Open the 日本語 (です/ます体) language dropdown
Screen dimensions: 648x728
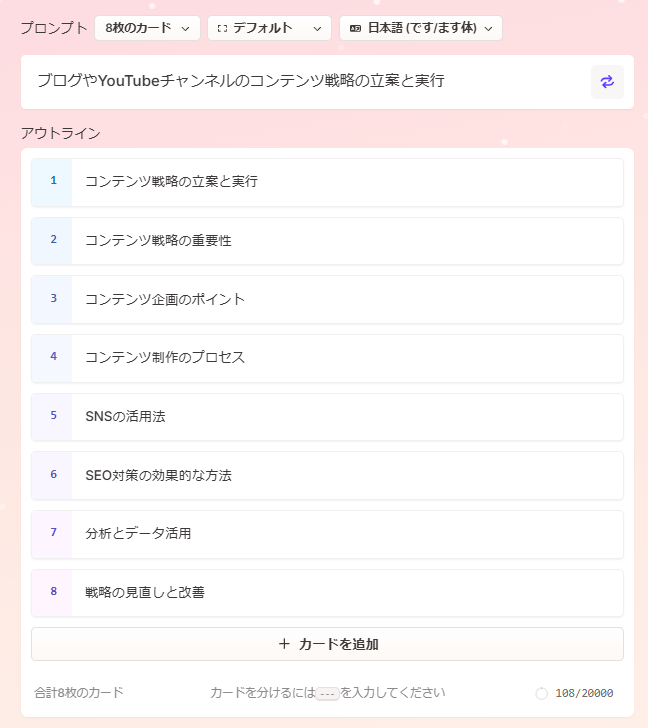(421, 28)
